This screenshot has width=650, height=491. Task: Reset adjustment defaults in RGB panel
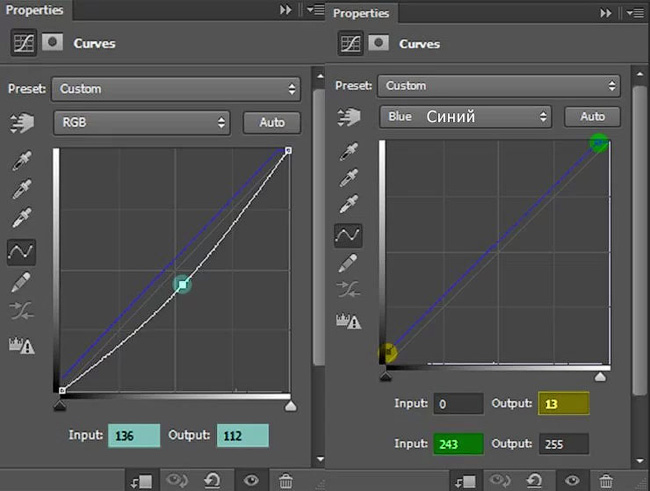coord(212,481)
